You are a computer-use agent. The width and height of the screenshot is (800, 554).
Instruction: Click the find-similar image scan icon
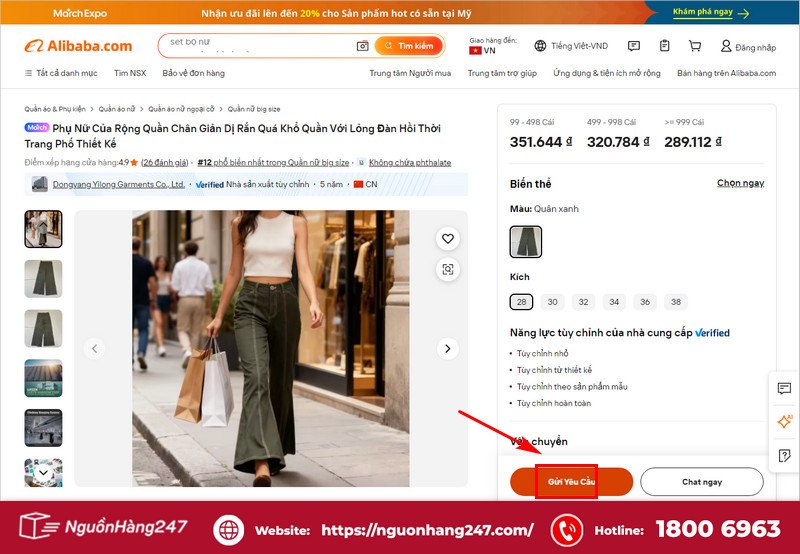click(x=447, y=269)
